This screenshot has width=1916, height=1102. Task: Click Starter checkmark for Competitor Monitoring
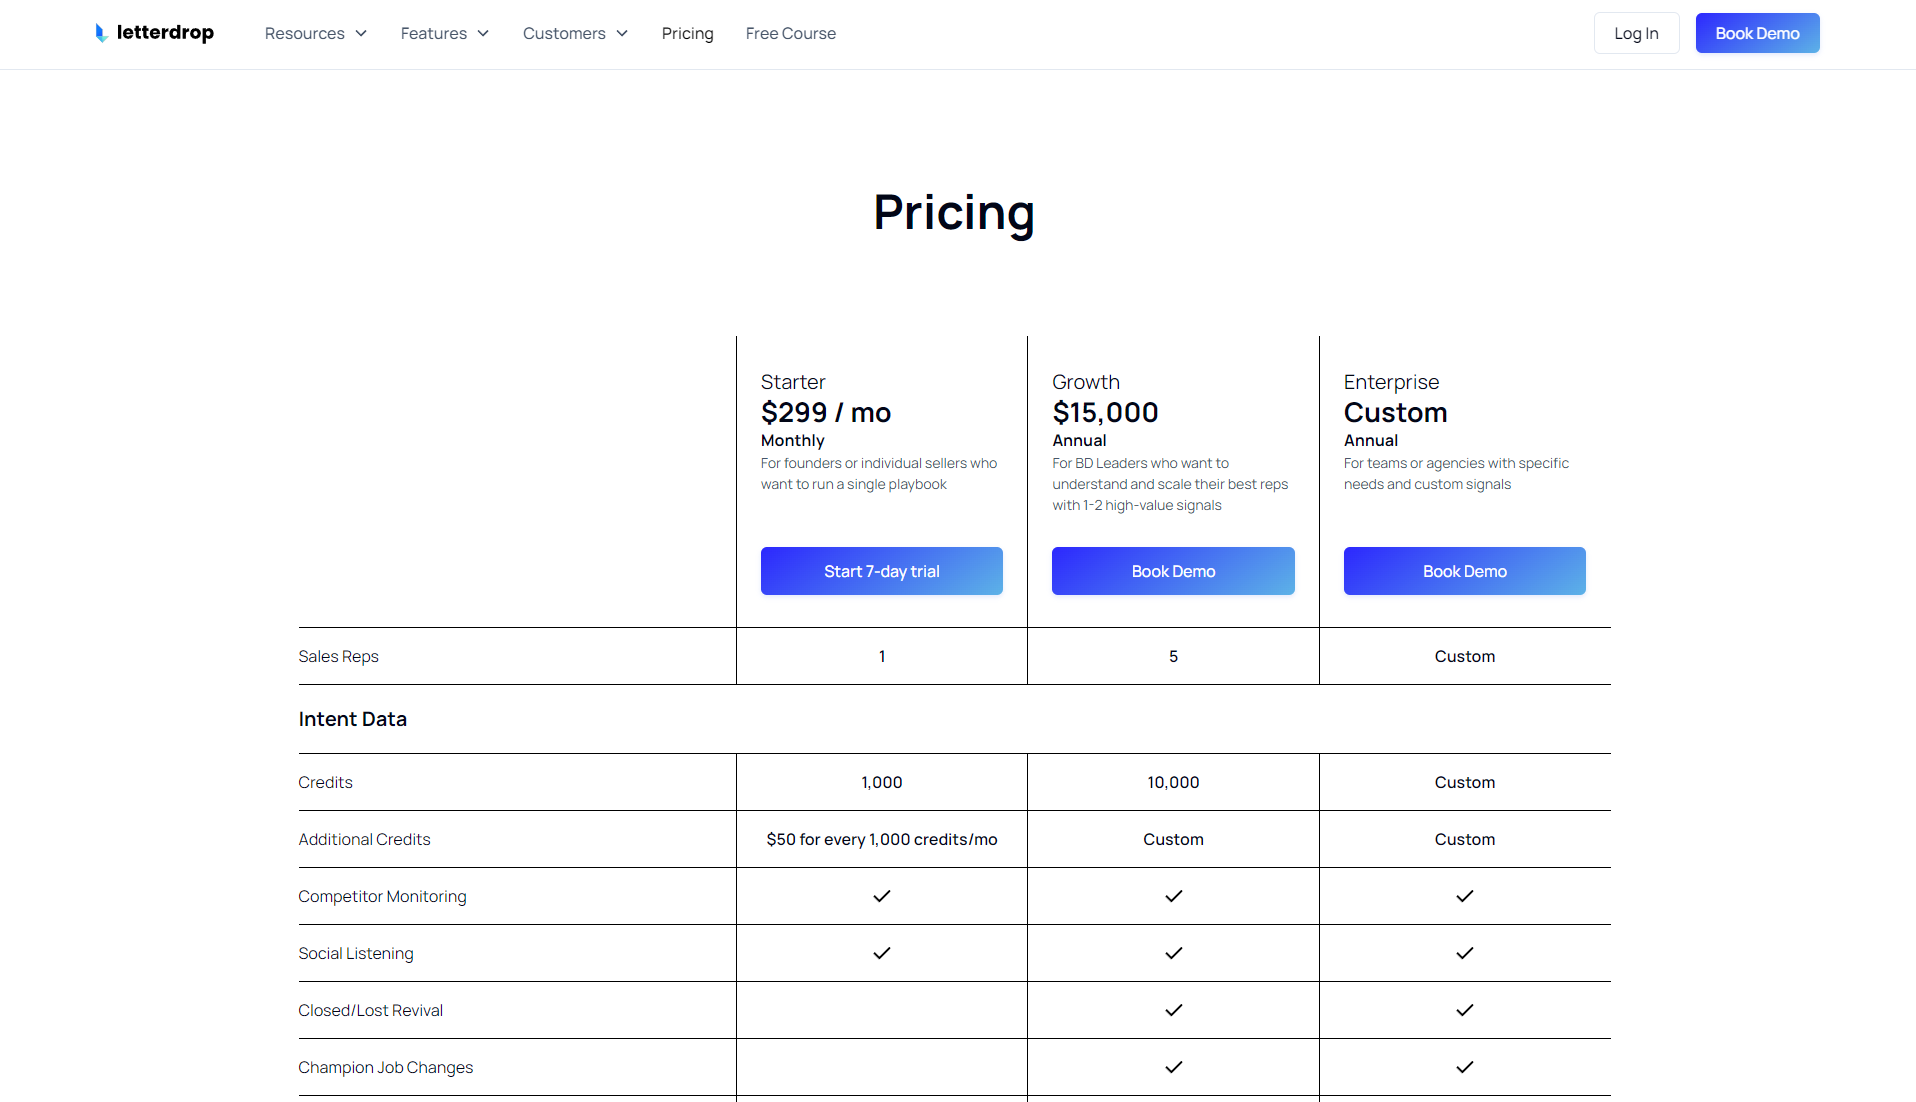[881, 896]
